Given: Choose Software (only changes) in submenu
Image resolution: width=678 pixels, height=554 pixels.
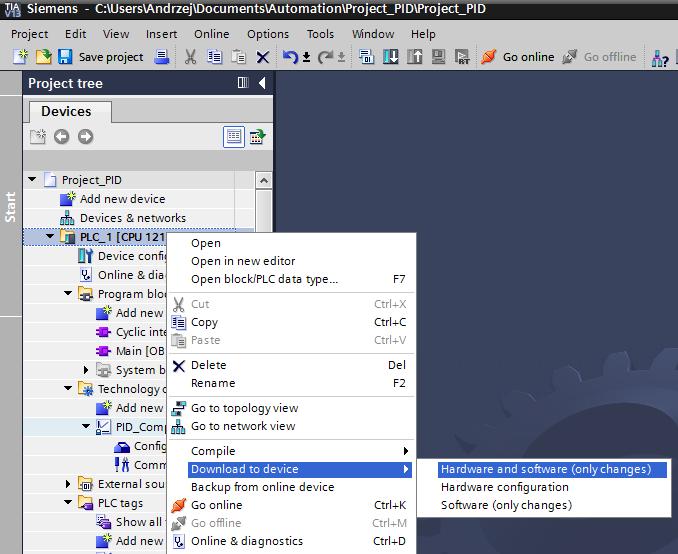Looking at the screenshot, I should click(x=552, y=505).
